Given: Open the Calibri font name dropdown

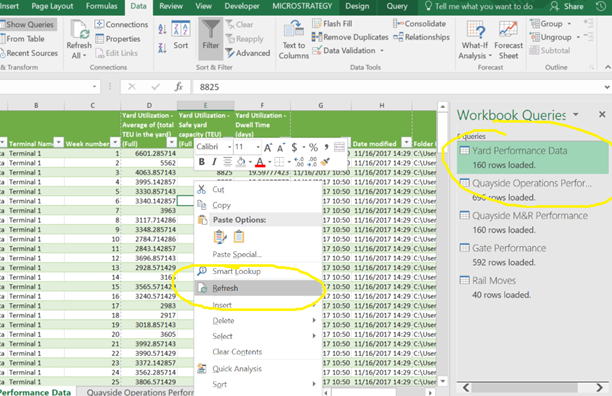Looking at the screenshot, I should 229,147.
